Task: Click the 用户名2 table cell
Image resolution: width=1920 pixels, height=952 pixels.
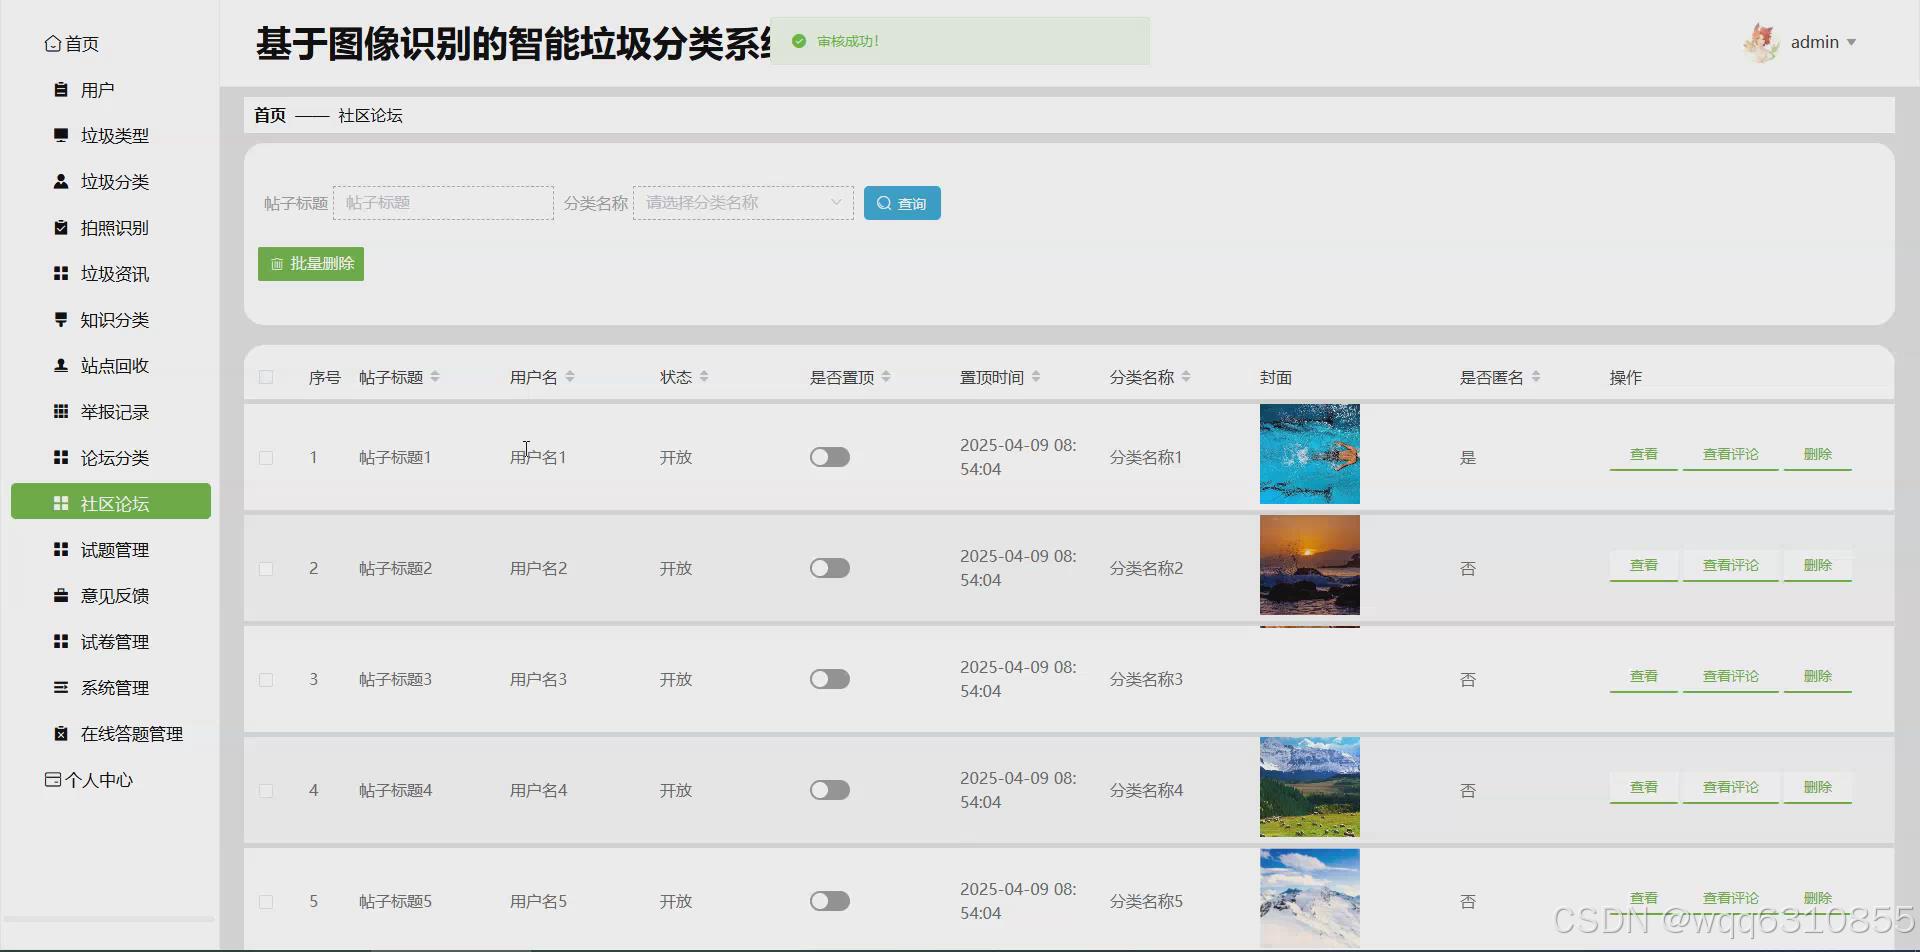Action: pyautogui.click(x=538, y=568)
